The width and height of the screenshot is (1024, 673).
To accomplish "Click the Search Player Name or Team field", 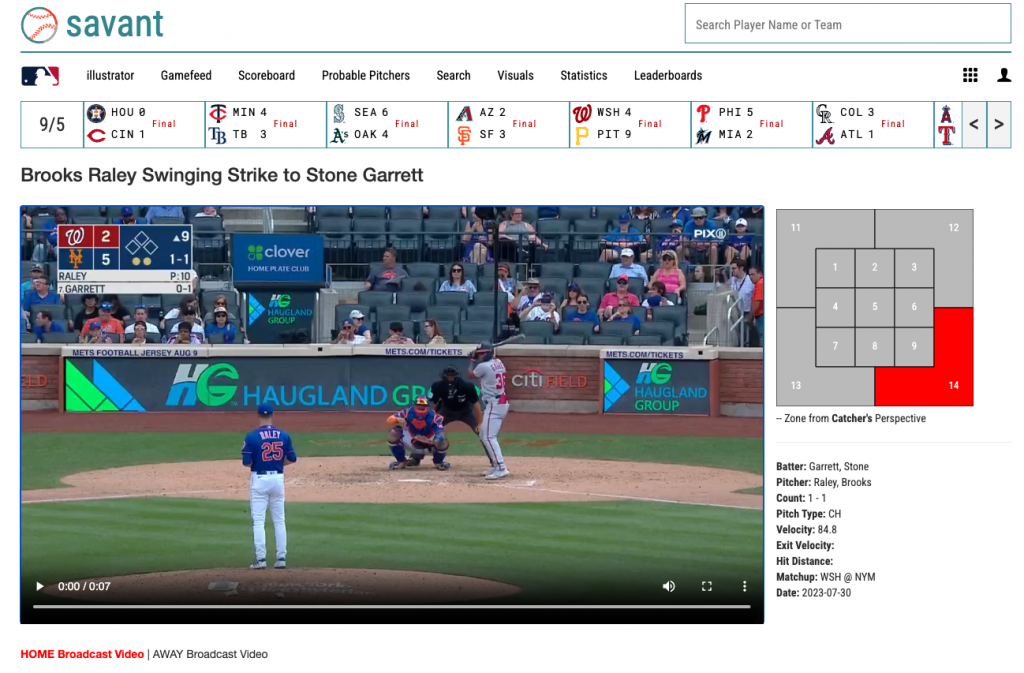I will tap(847, 24).
